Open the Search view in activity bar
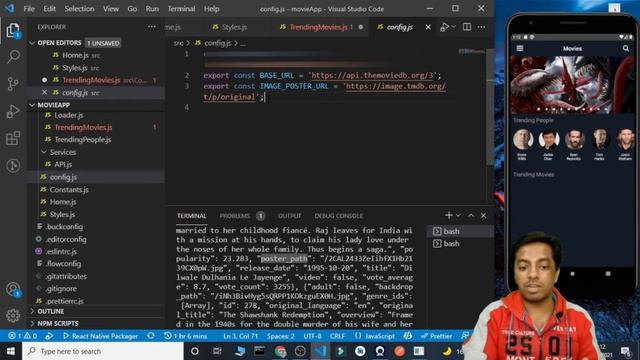 (13, 57)
